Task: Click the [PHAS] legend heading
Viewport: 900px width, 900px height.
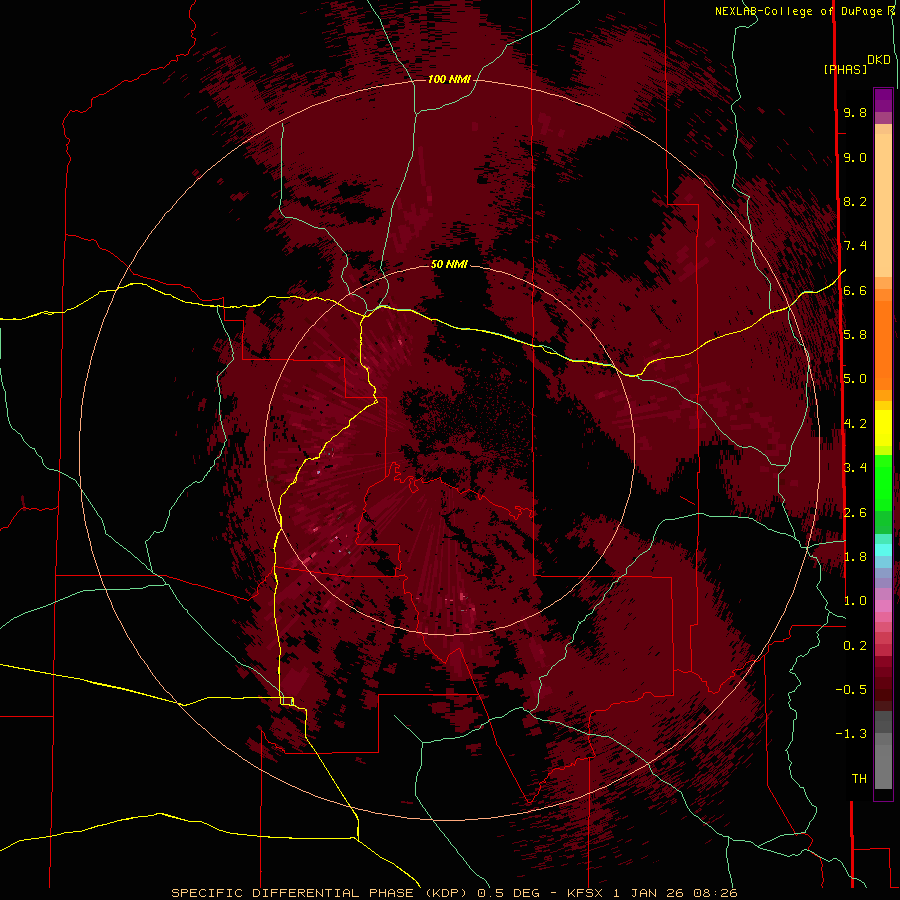Action: tap(845, 69)
